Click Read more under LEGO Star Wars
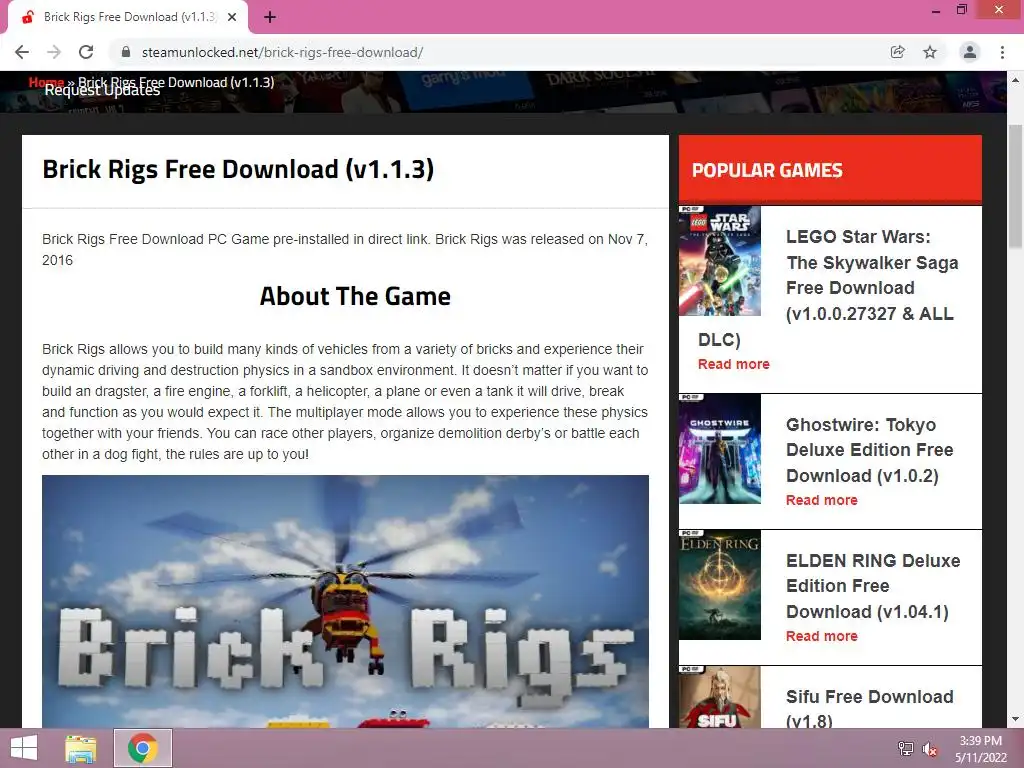 coord(733,364)
